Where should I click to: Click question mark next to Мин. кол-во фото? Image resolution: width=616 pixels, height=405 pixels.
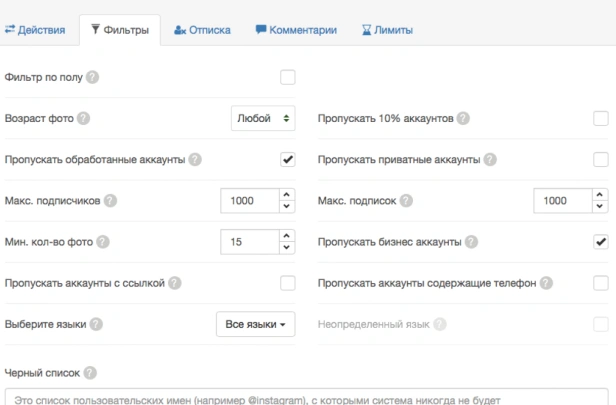(103, 242)
